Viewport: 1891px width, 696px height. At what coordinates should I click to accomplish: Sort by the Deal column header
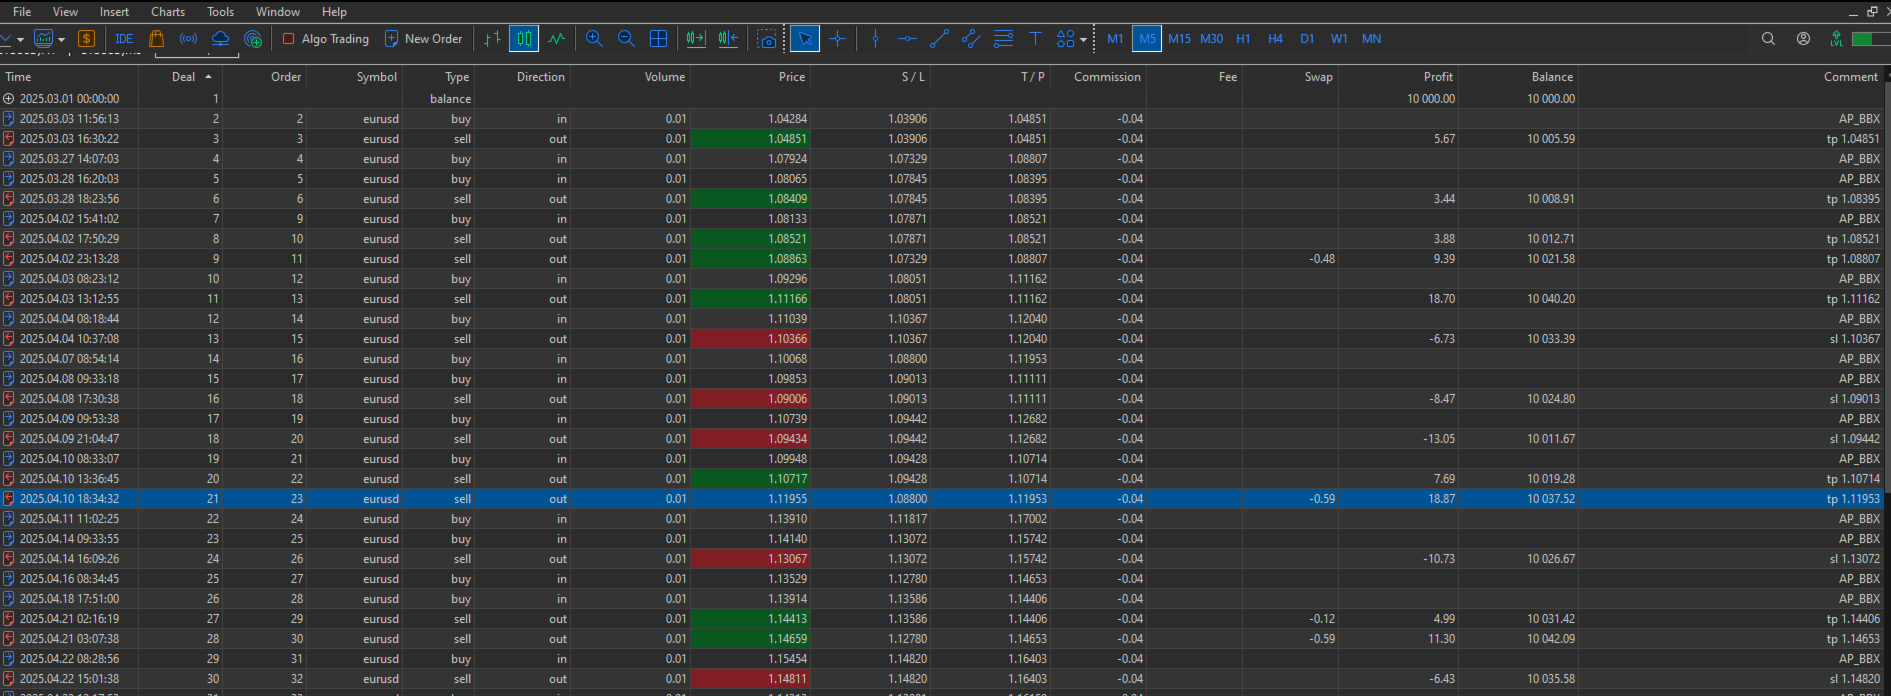[x=183, y=77]
